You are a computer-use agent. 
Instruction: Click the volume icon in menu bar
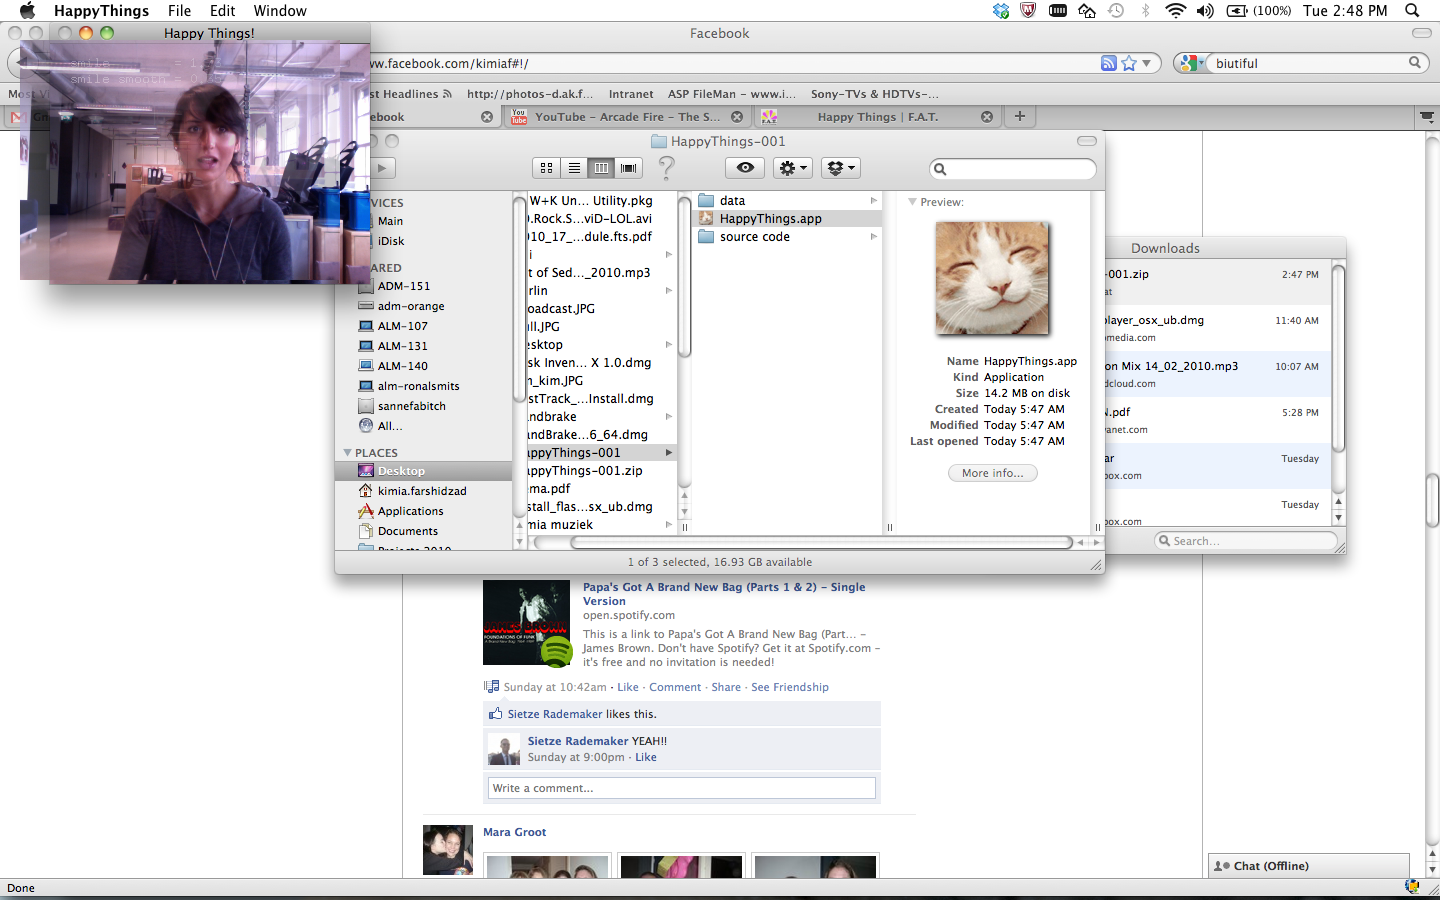1205,11
